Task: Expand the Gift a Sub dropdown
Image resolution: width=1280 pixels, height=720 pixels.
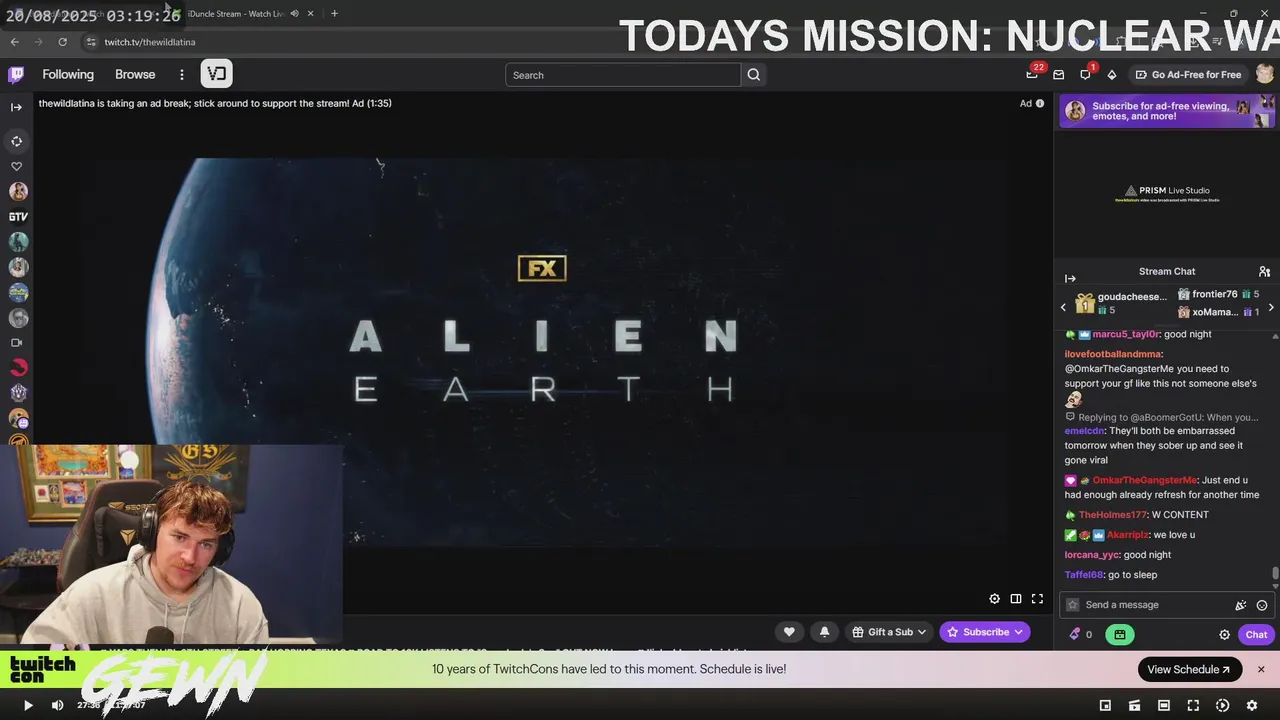Action: [889, 632]
